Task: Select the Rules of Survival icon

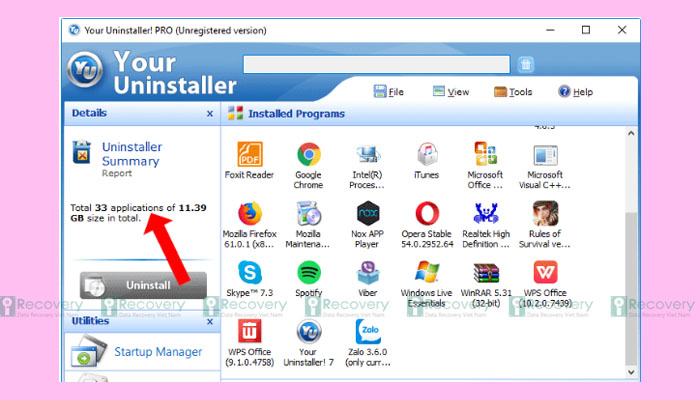Action: click(x=545, y=213)
